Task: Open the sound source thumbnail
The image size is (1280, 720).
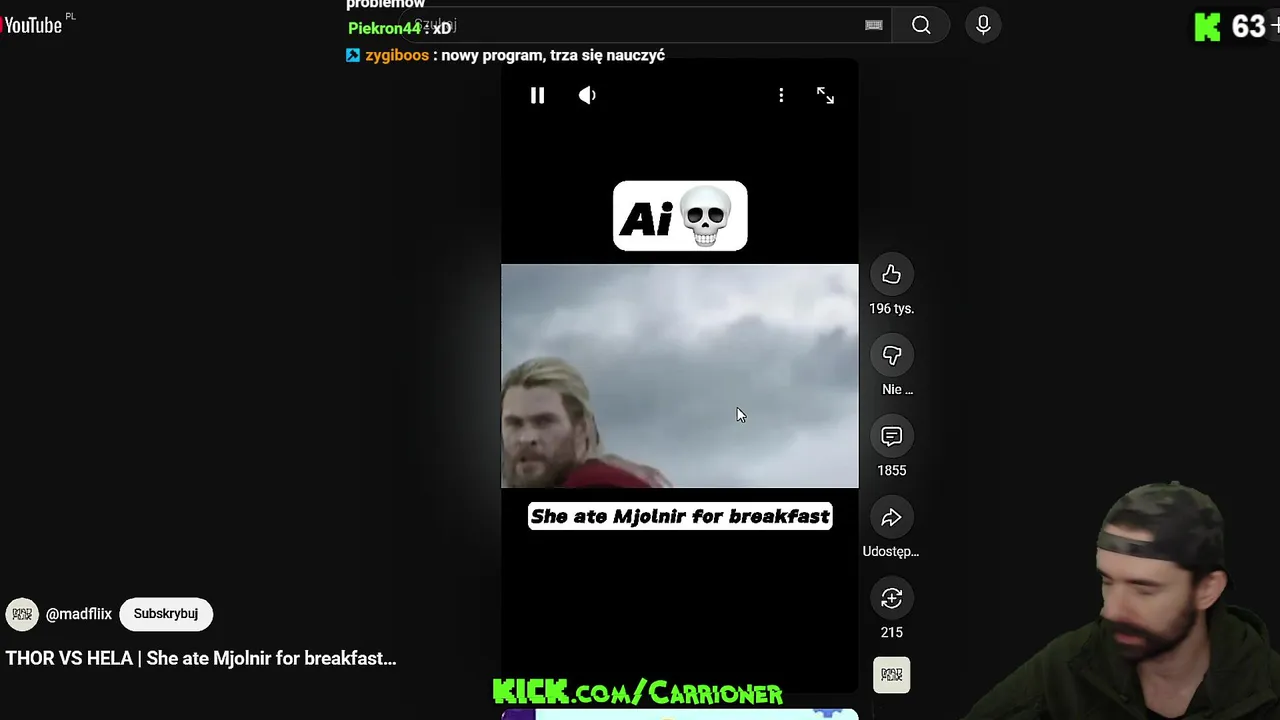Action: 891,675
